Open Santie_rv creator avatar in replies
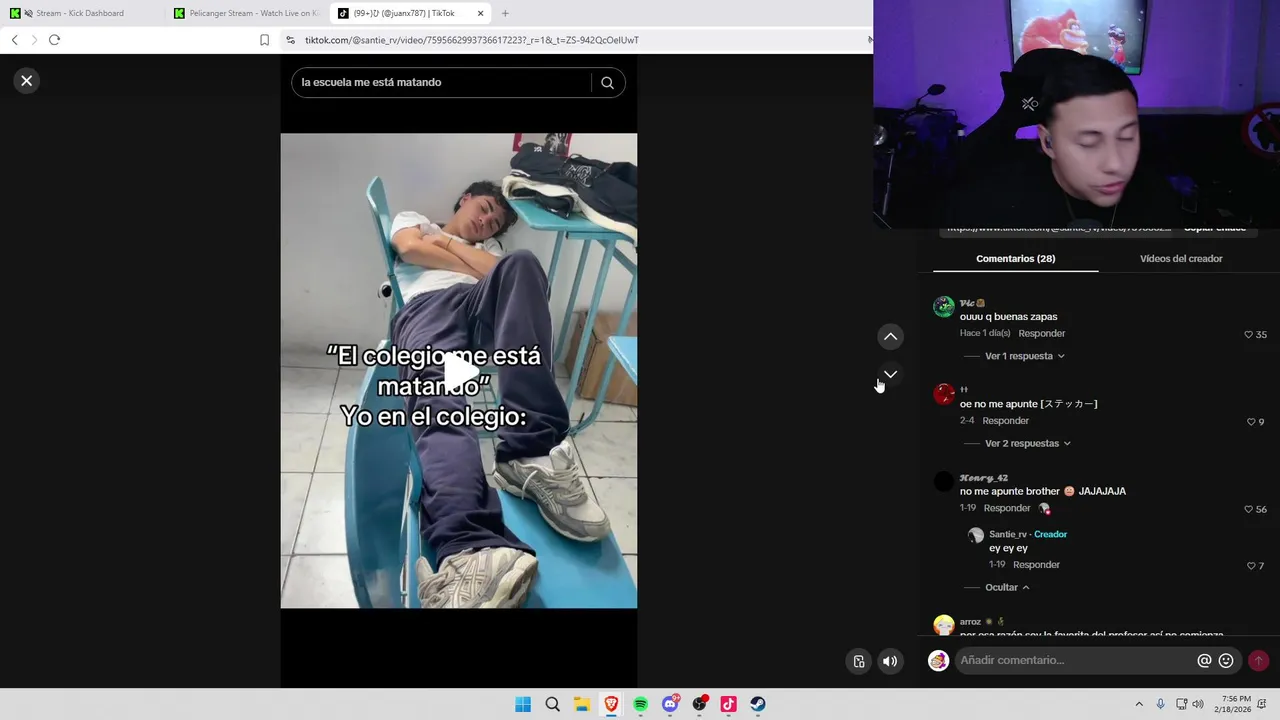Image resolution: width=1280 pixels, height=720 pixels. pyautogui.click(x=976, y=535)
